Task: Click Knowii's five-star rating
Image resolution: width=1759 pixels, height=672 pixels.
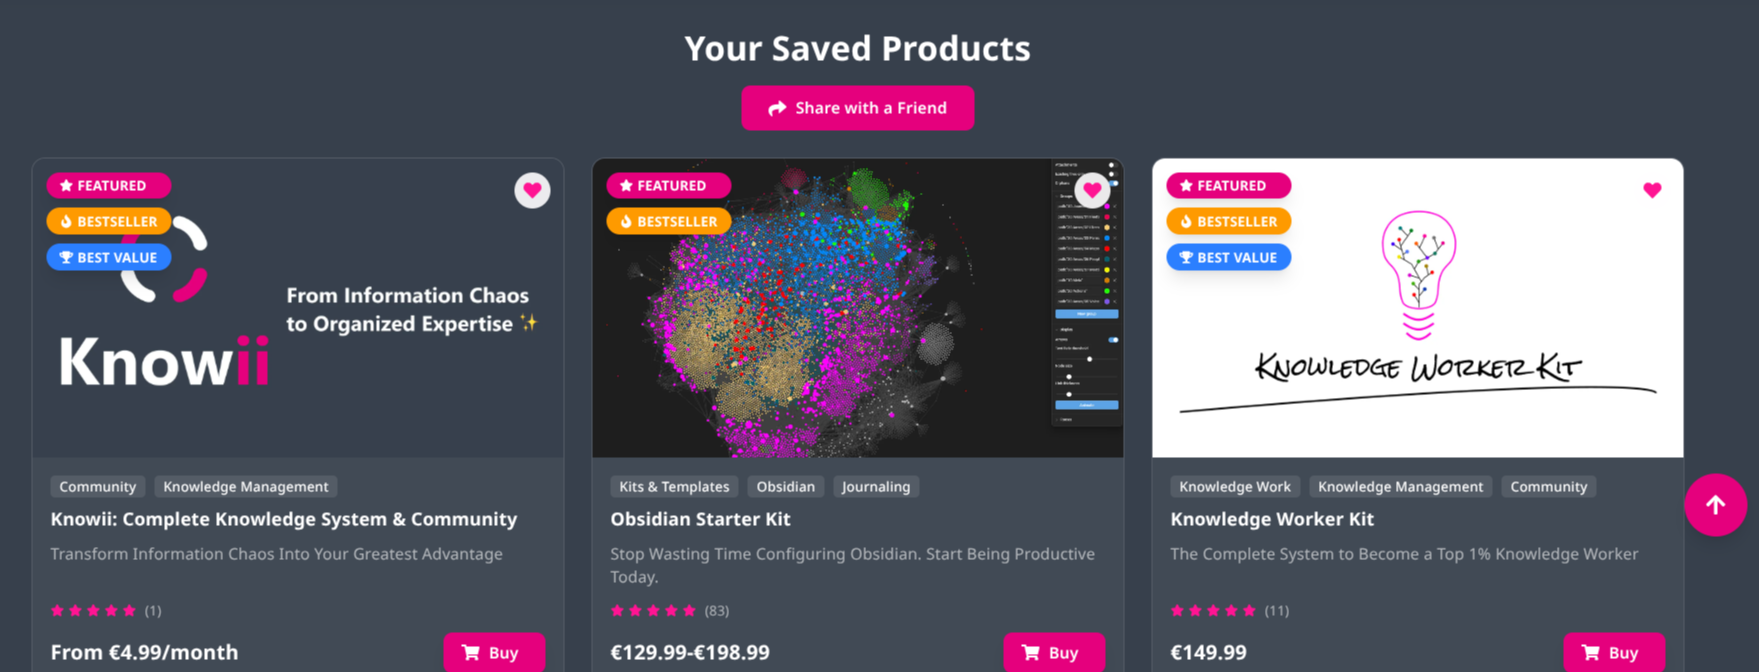Action: pos(93,610)
